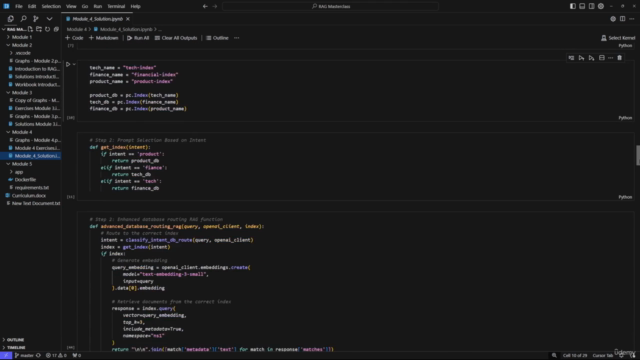Open notebook toolbar overflow menu
Image resolution: width=640 pixels, height=360 pixels.
237,38
